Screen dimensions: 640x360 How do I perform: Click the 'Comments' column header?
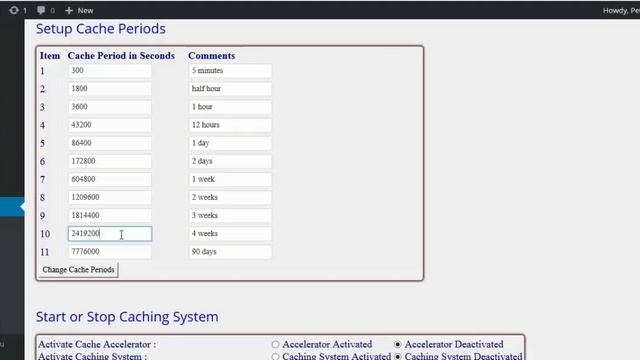tap(211, 56)
